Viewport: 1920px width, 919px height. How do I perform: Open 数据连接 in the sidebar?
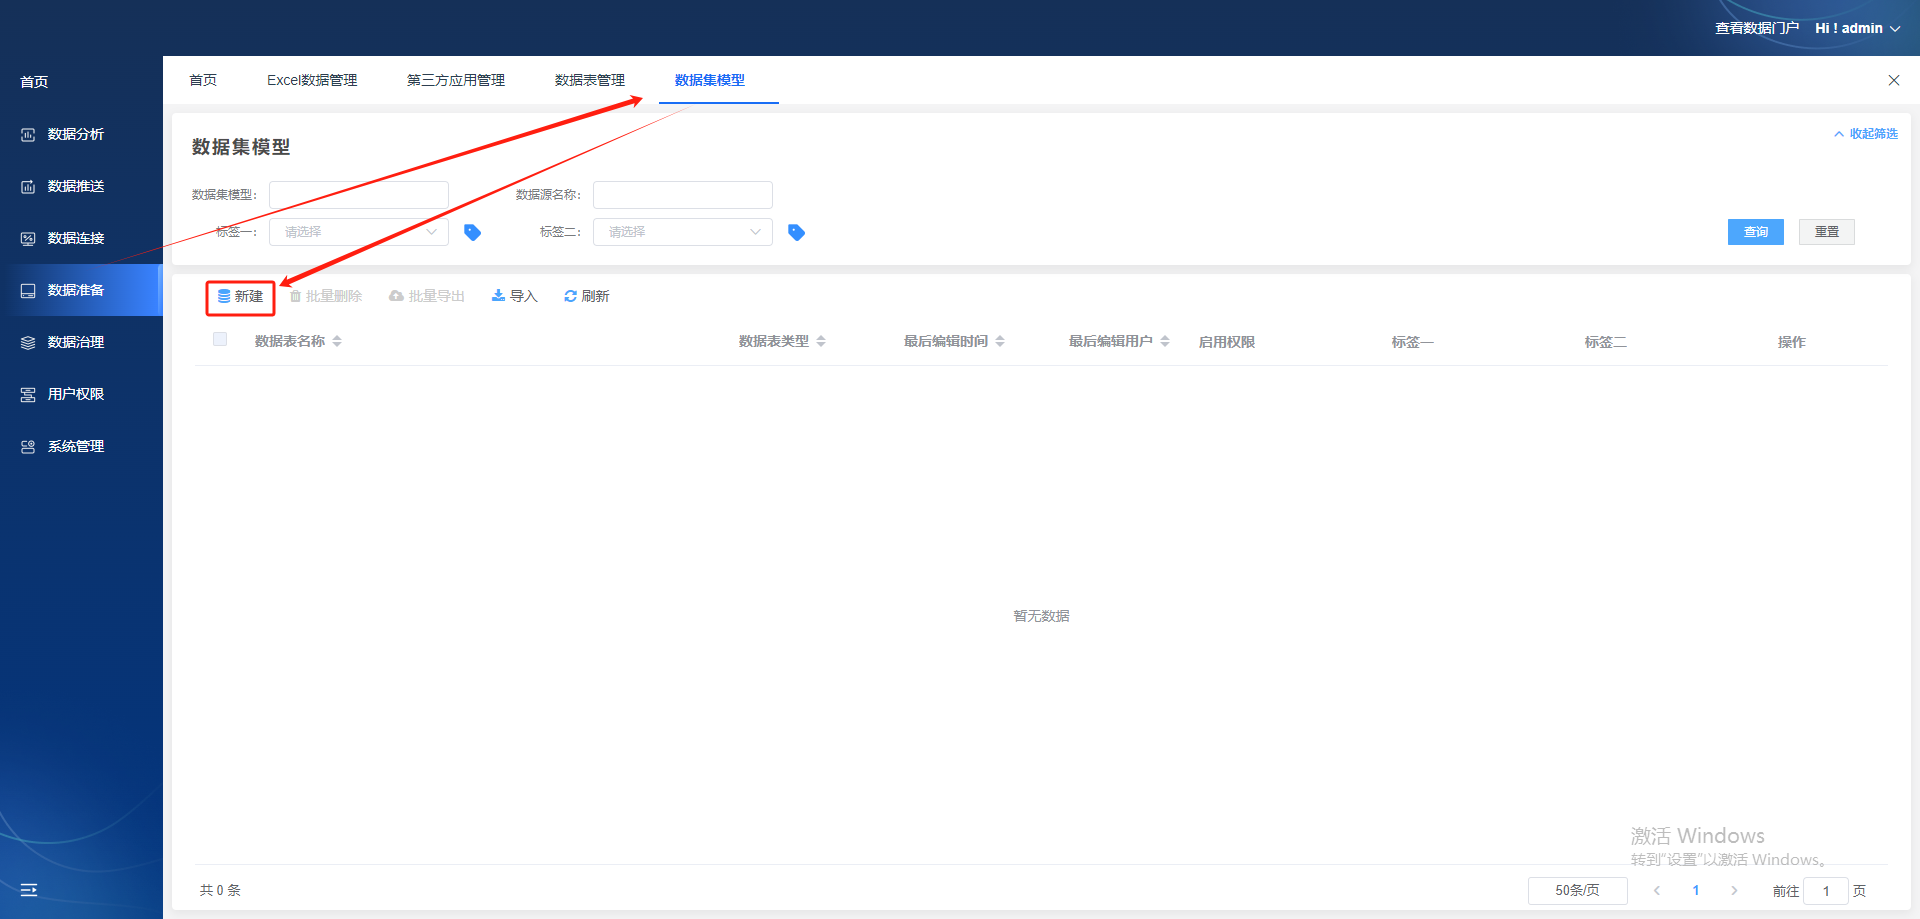click(76, 238)
